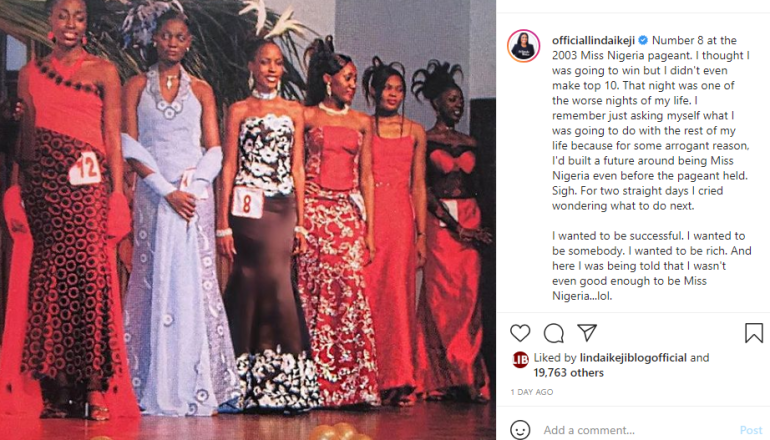The image size is (770, 440).
Task: Click the 'I wanted to be successful' paragraph
Action: tap(652, 266)
